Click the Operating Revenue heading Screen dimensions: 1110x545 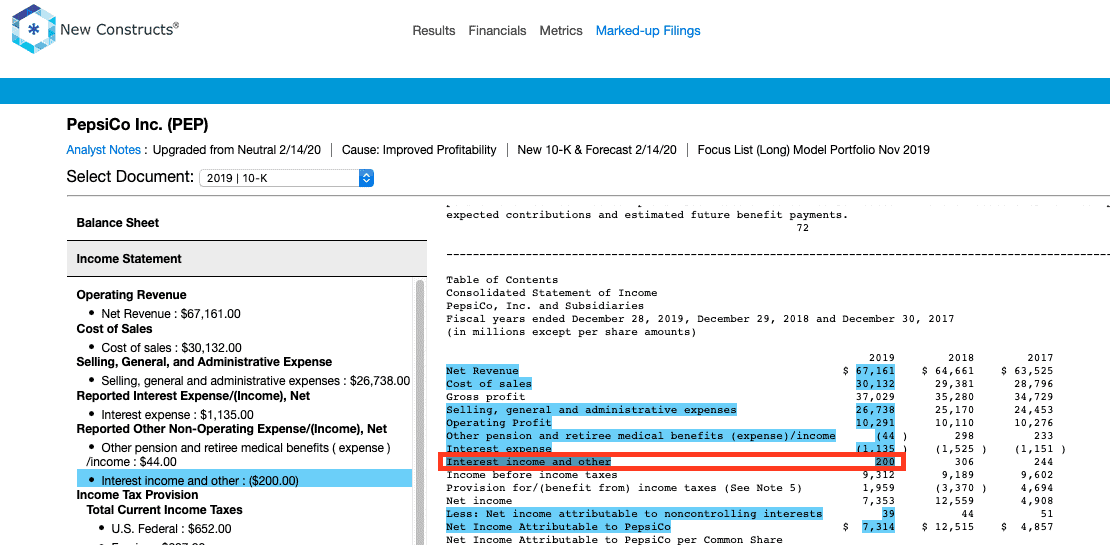pyautogui.click(x=131, y=295)
